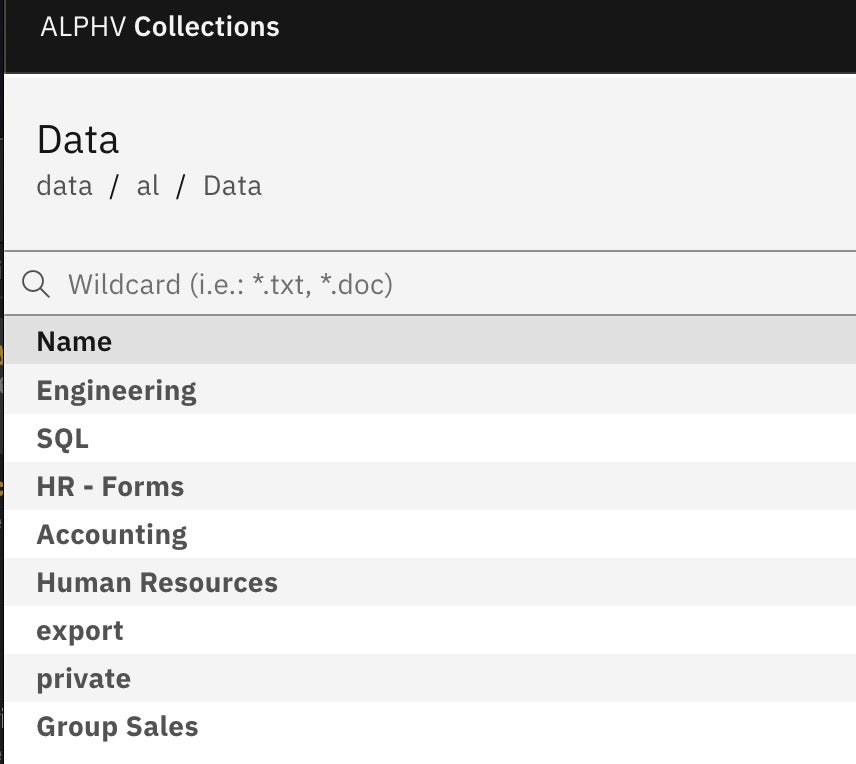Go to the 'data' breadcrumb root
The height and width of the screenshot is (764, 856).
(64, 186)
